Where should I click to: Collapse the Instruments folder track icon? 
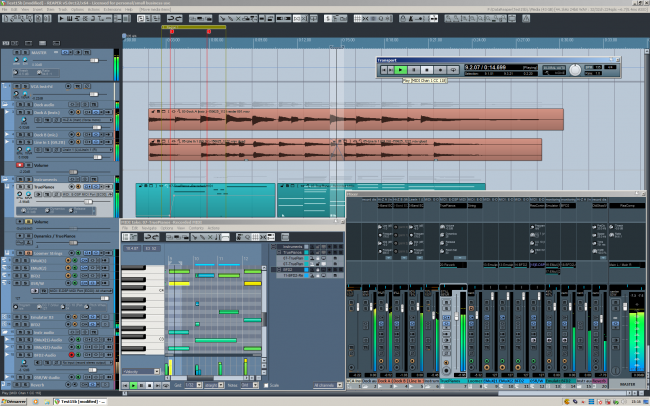tap(5, 179)
